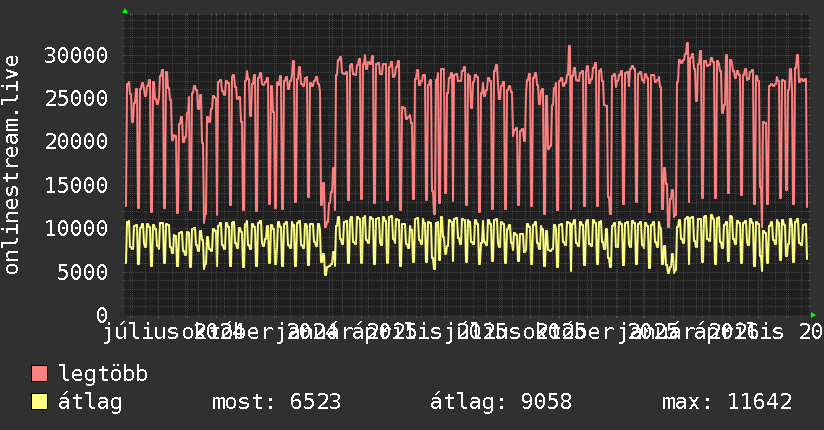Click the green arrow ending the x-axis
The width and height of the screenshot is (824, 430).
click(x=813, y=315)
